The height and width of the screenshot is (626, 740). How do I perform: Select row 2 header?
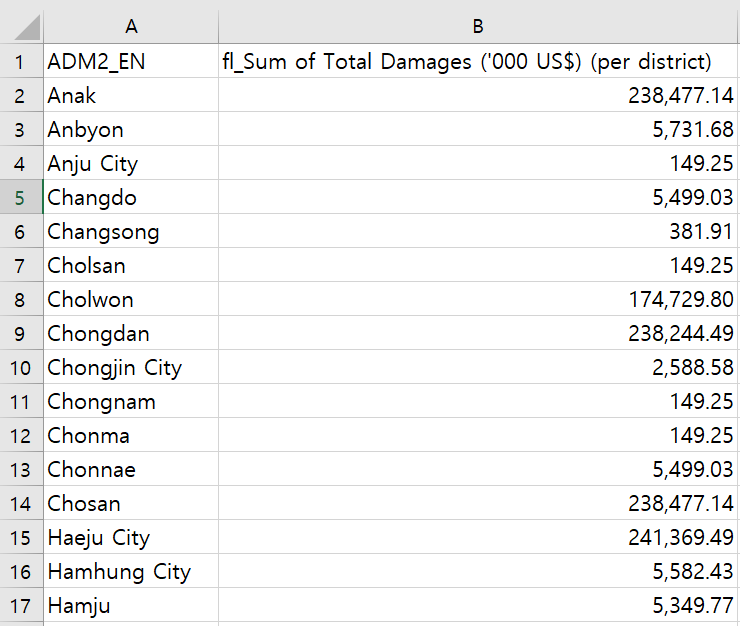pyautogui.click(x=21, y=95)
